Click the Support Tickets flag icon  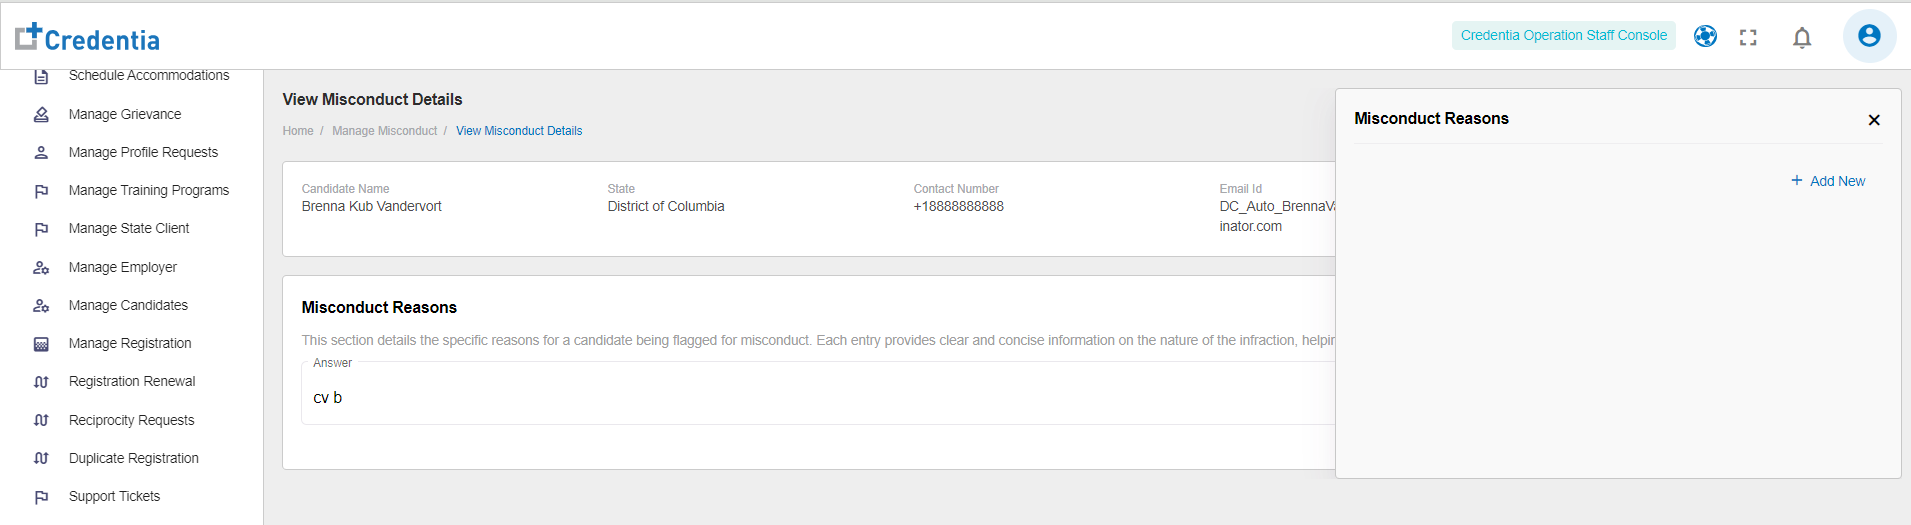tap(41, 497)
